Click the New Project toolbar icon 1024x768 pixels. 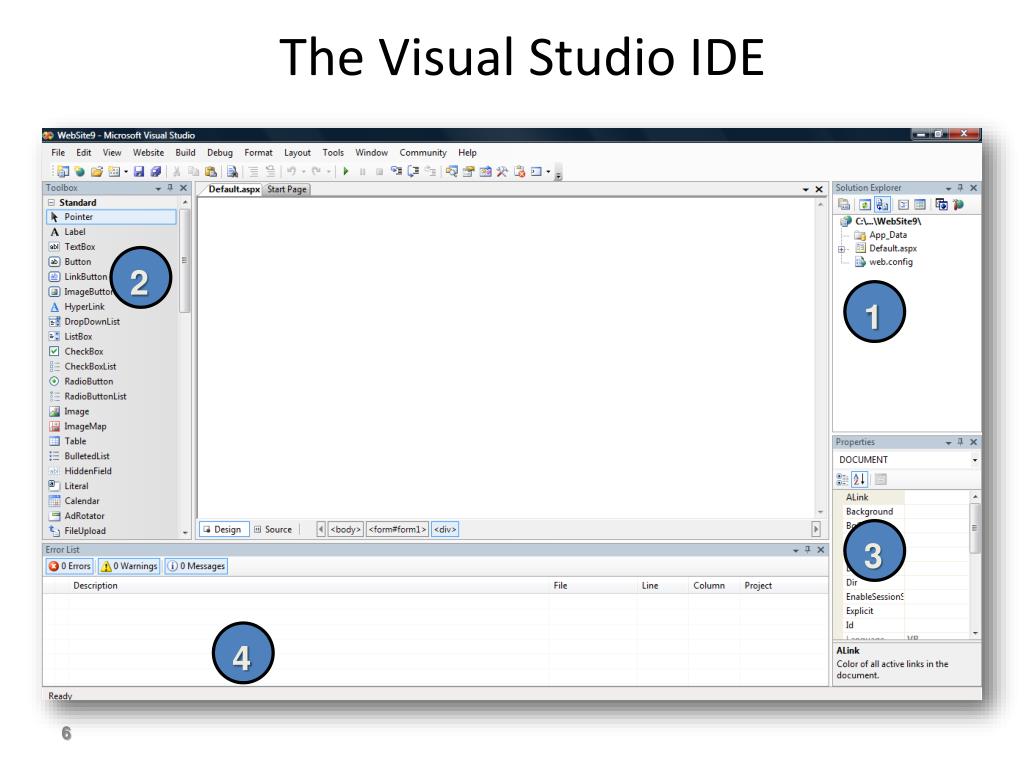click(x=63, y=172)
